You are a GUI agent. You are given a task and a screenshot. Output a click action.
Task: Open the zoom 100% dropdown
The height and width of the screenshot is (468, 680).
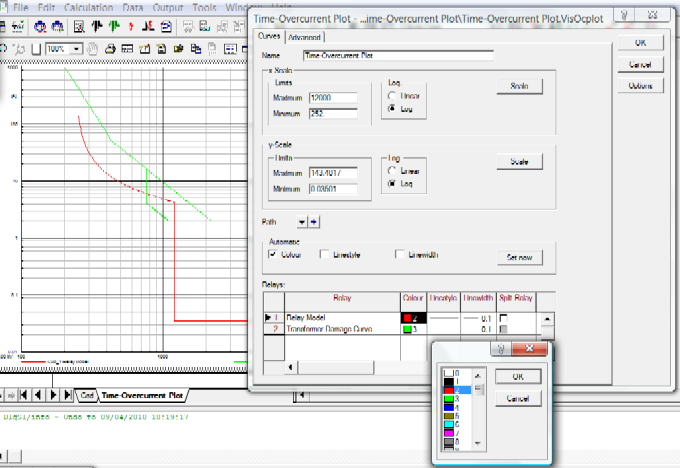pos(75,49)
